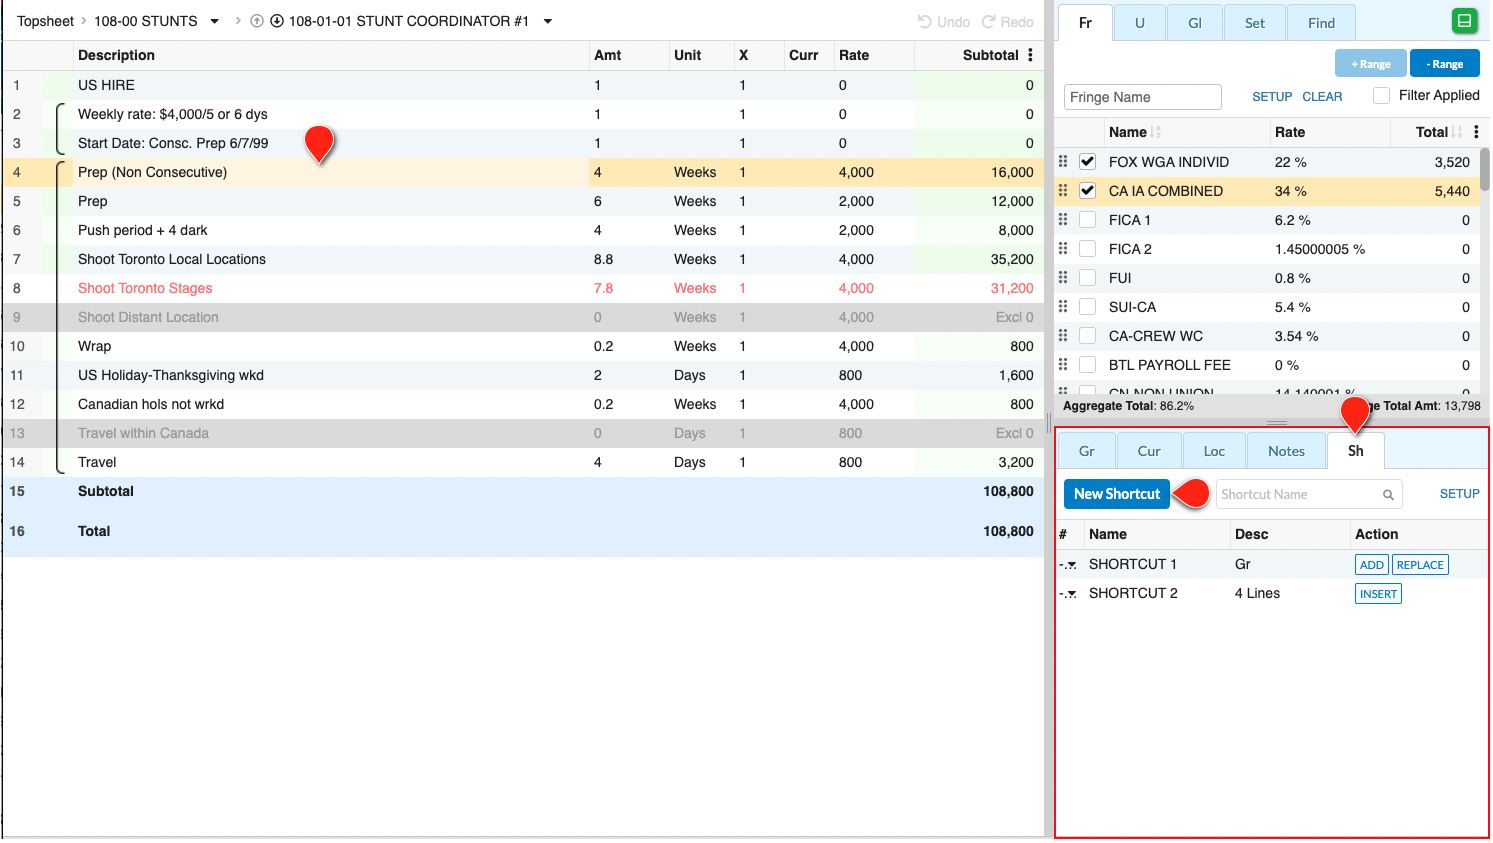Open the 108-00 STUNTS dropdown arrow
1493x843 pixels.
click(214, 21)
